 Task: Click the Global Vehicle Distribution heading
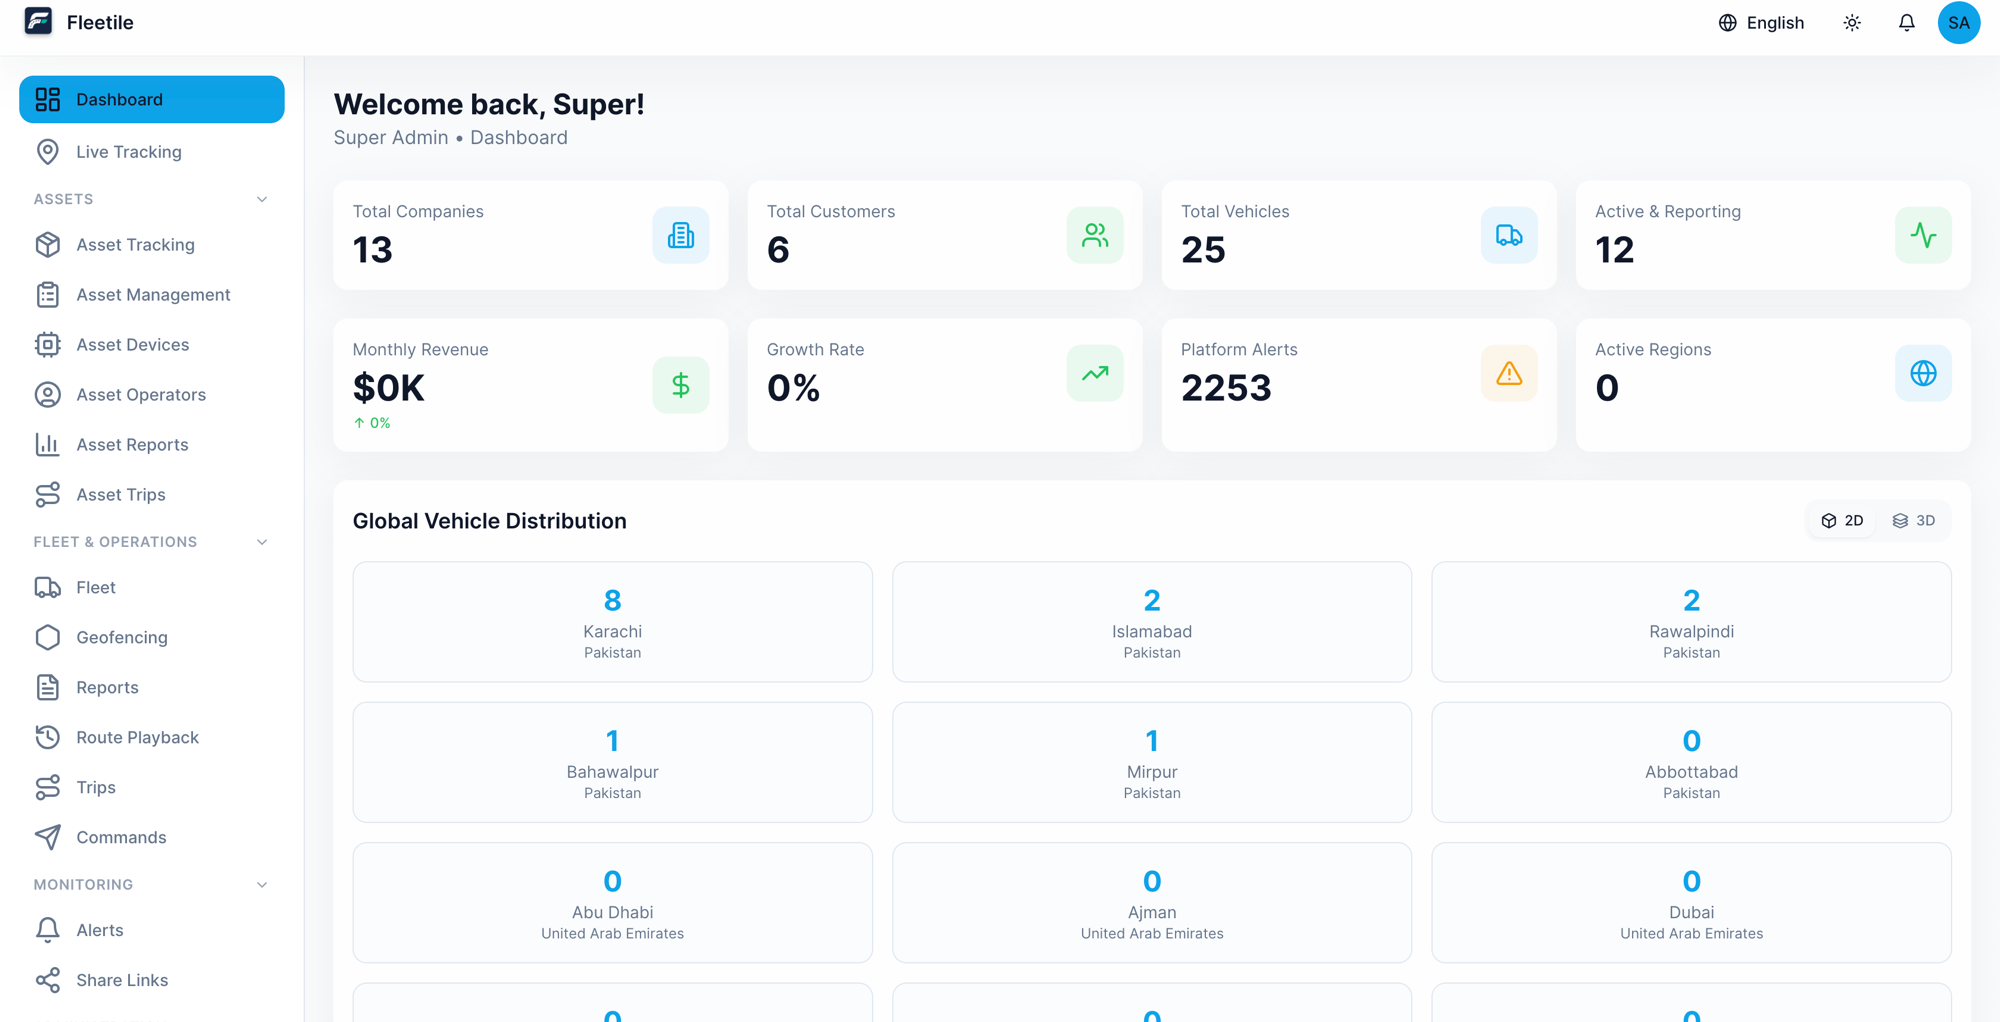pyautogui.click(x=490, y=521)
